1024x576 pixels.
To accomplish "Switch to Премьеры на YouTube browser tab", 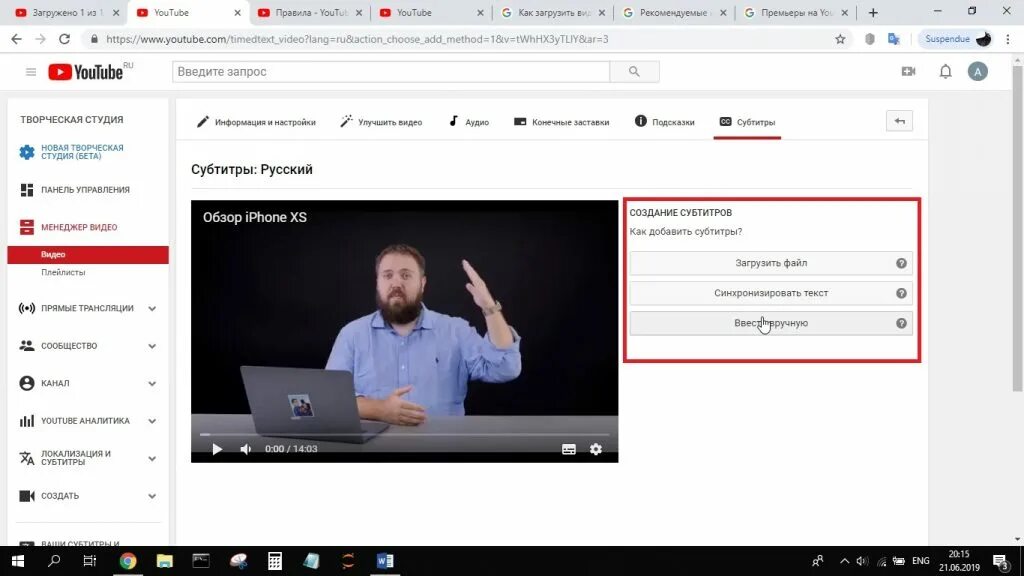I will click(795, 12).
